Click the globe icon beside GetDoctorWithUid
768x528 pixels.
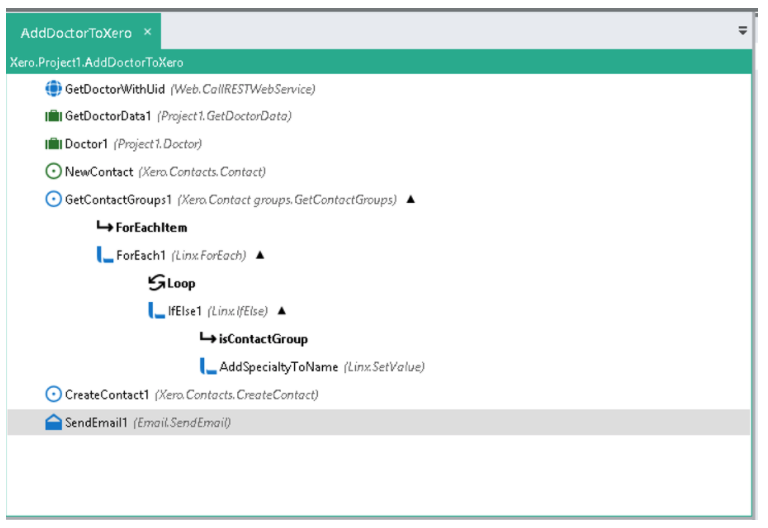point(53,89)
